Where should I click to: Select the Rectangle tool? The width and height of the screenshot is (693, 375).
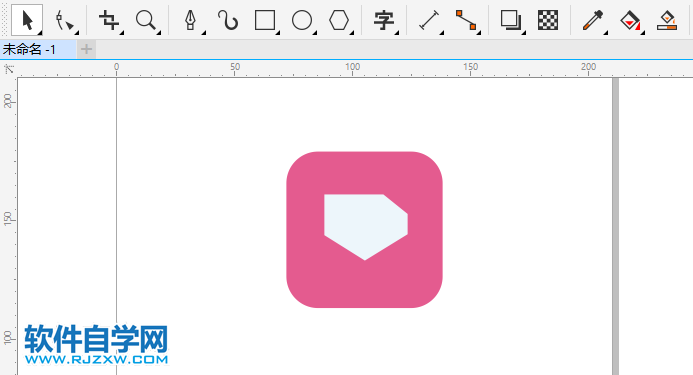pos(265,20)
